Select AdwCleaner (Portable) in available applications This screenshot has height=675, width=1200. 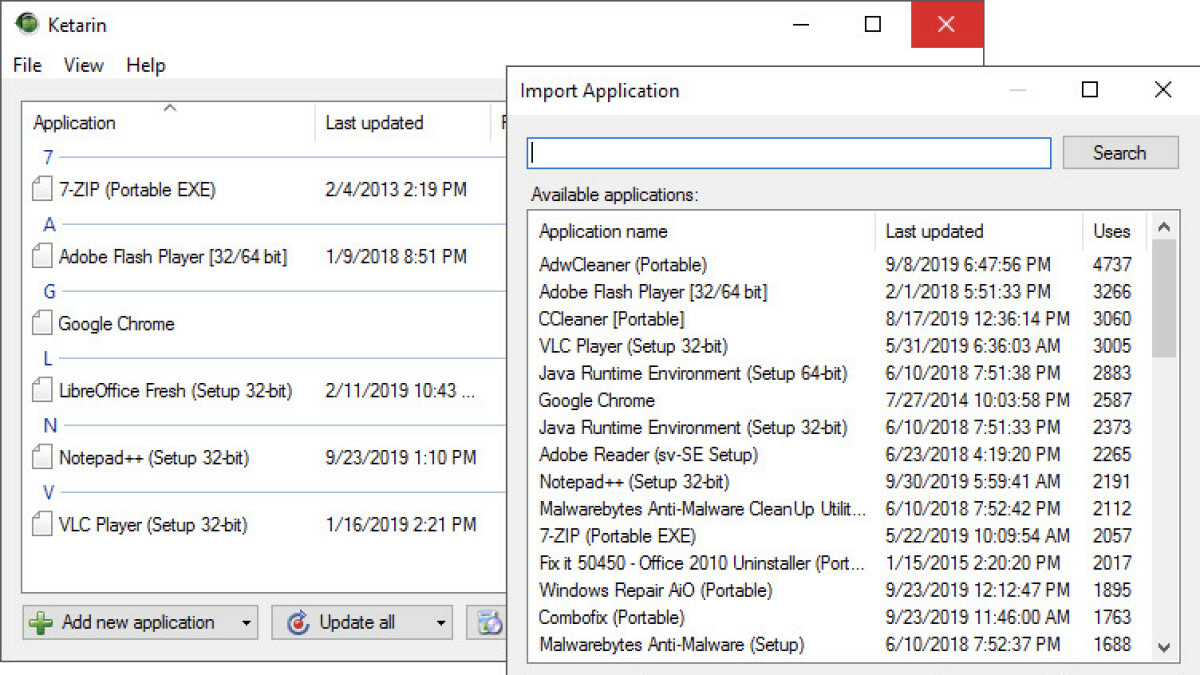(622, 265)
